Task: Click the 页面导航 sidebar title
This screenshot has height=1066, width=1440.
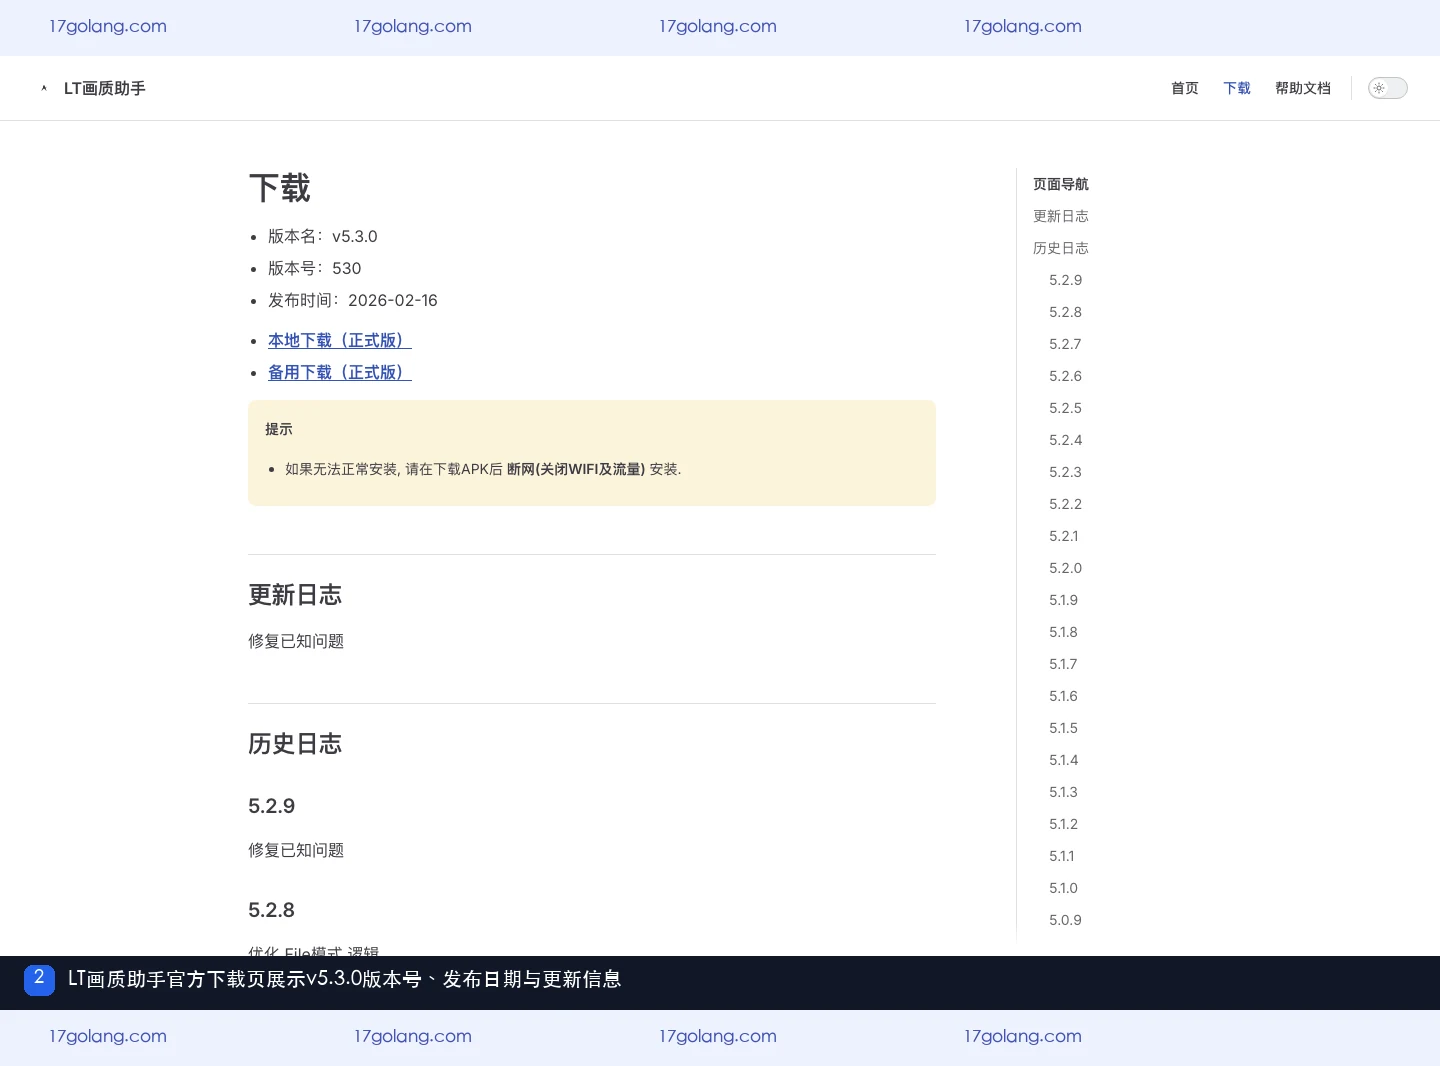Action: (1061, 184)
